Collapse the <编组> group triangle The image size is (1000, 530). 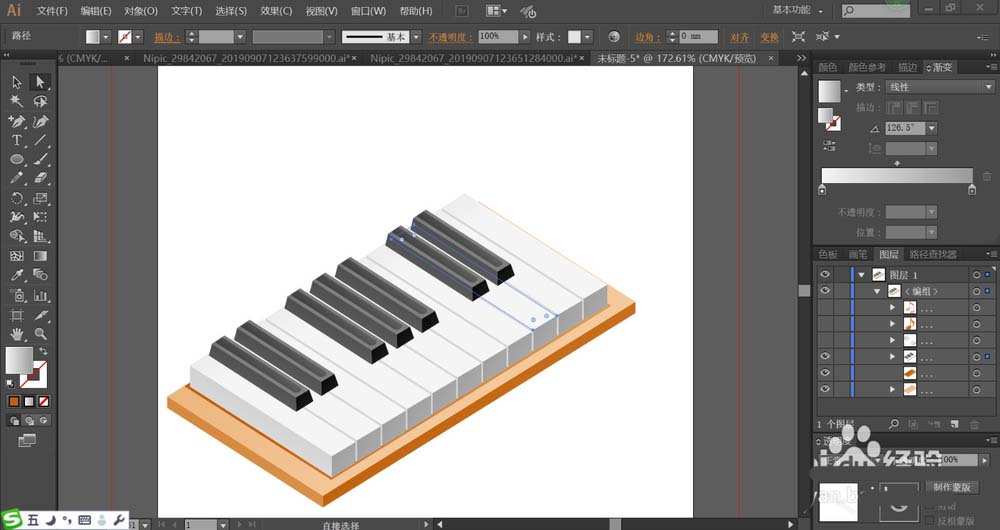coord(878,291)
